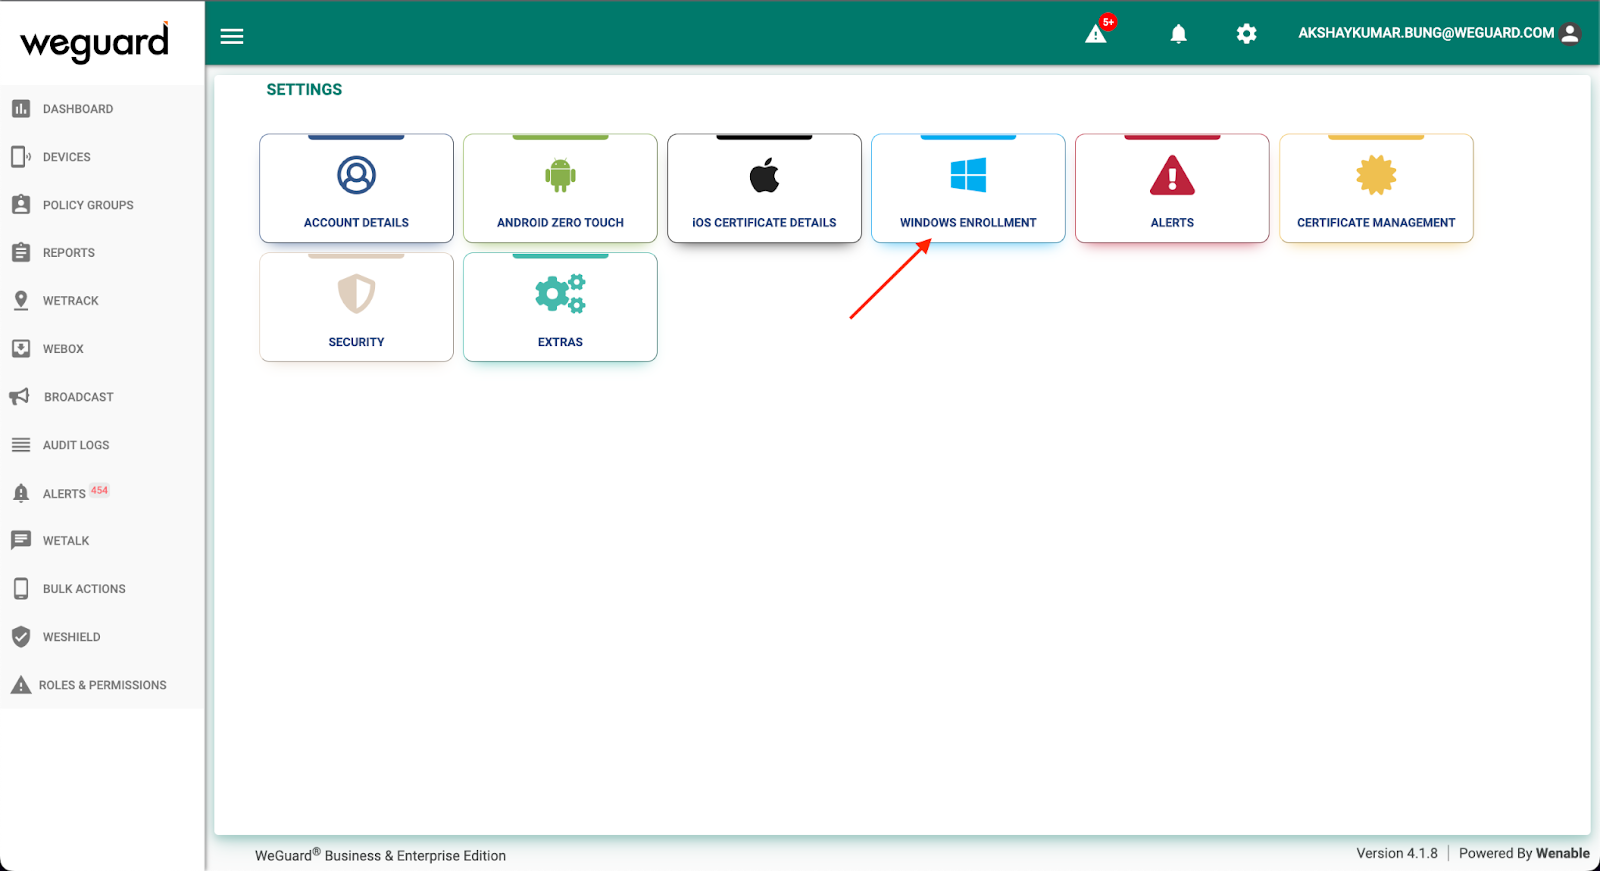Click the Alerts bell icon in sidebar
This screenshot has width=1600, height=871.
(x=21, y=492)
